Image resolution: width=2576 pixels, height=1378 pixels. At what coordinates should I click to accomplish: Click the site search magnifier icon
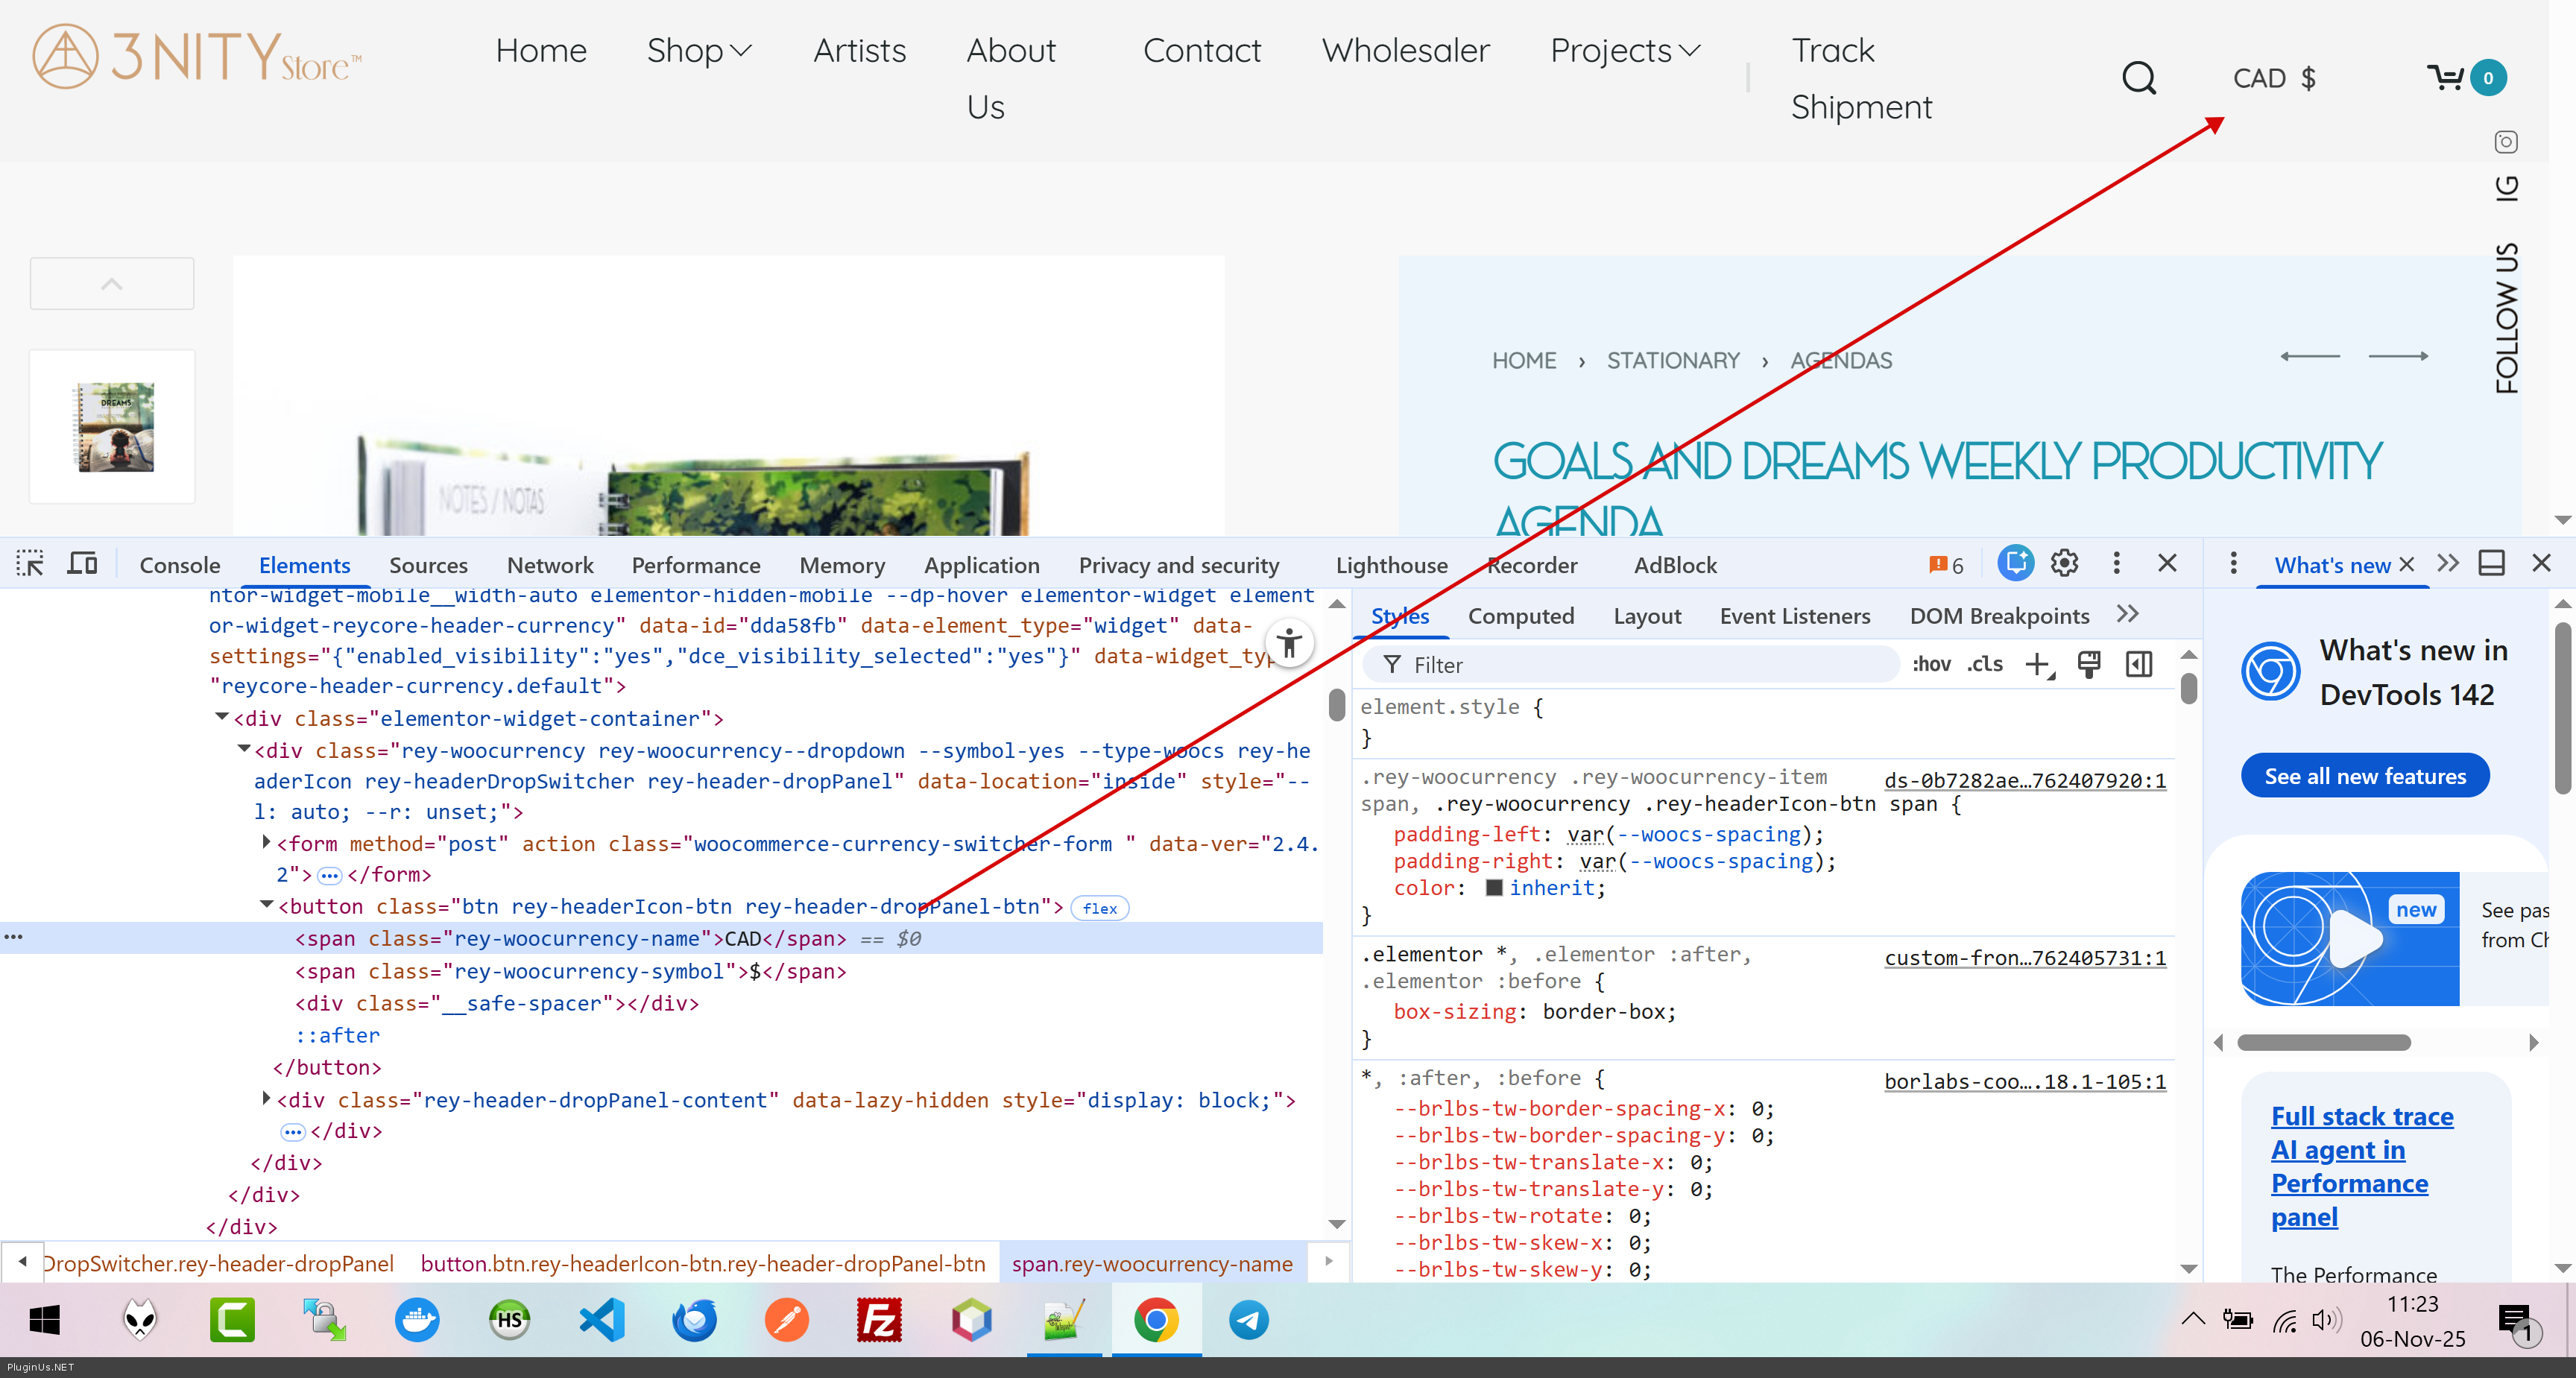click(x=2139, y=78)
